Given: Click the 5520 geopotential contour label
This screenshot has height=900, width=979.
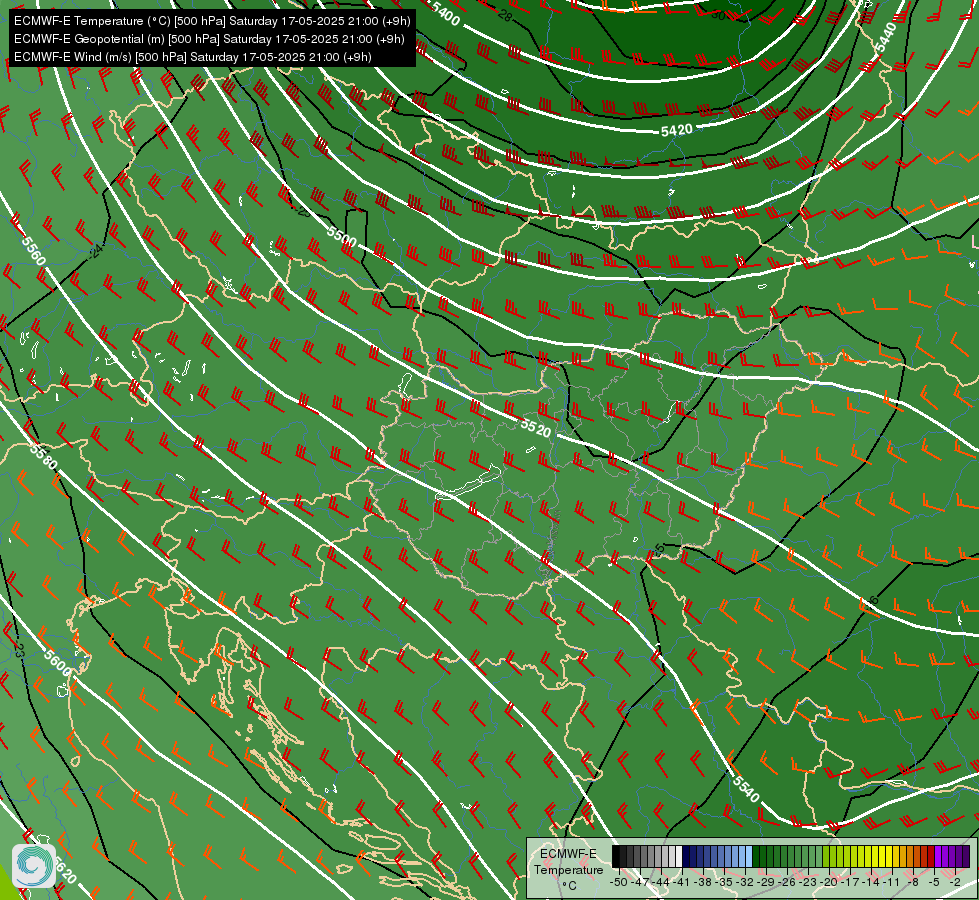Looking at the screenshot, I should click(536, 428).
